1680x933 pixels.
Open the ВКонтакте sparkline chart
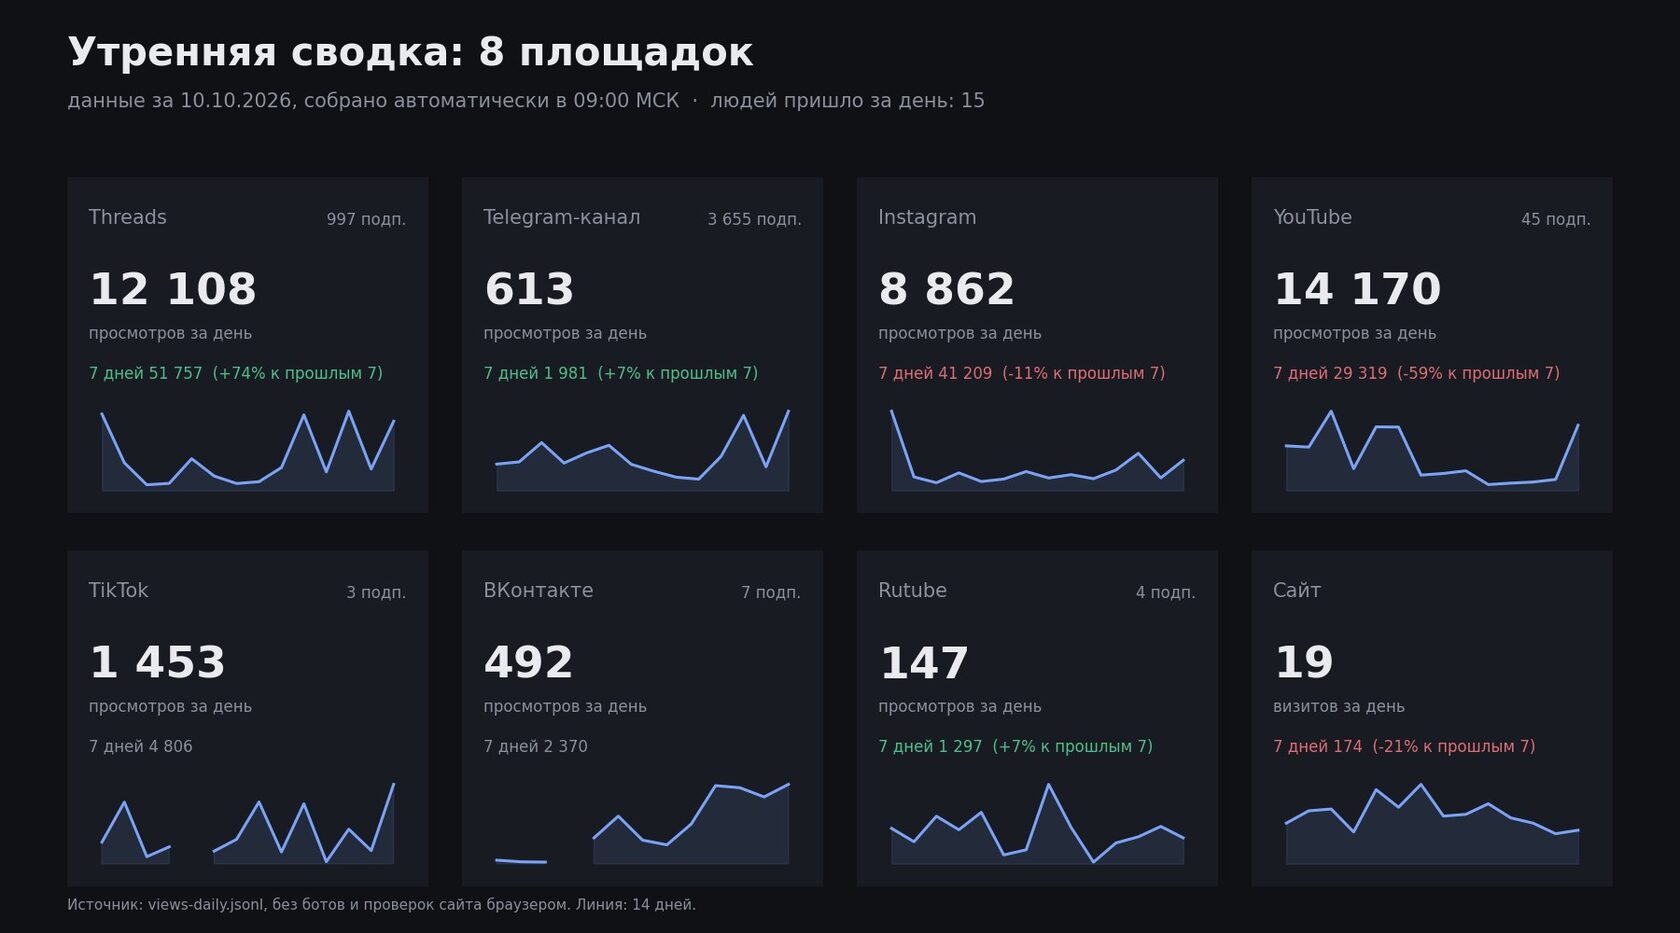643,823
